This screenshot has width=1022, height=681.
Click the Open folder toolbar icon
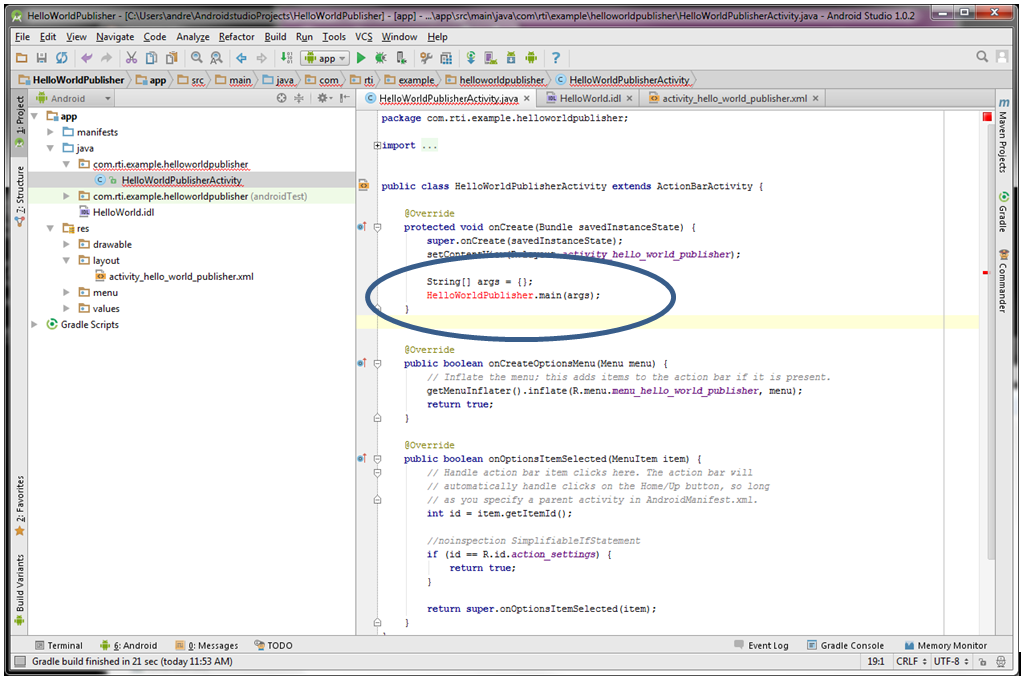tap(22, 58)
